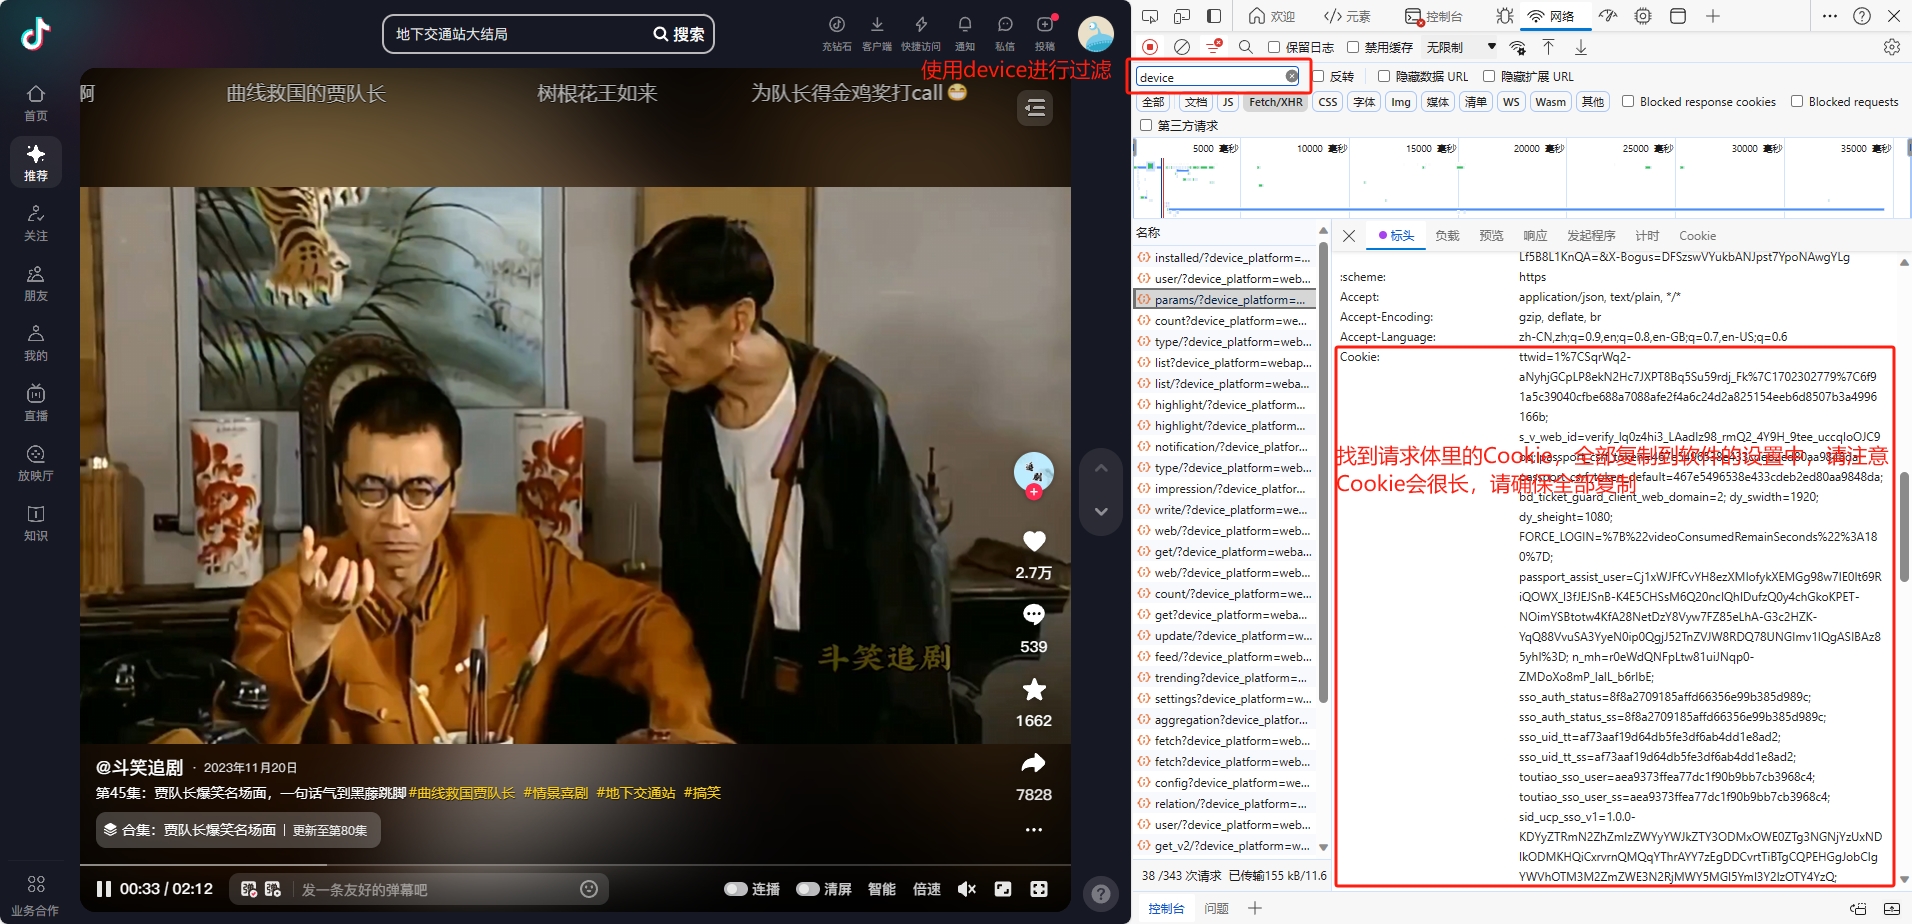The height and width of the screenshot is (924, 1912).
Task: Favorite the video with star icon
Action: [x=1034, y=689]
